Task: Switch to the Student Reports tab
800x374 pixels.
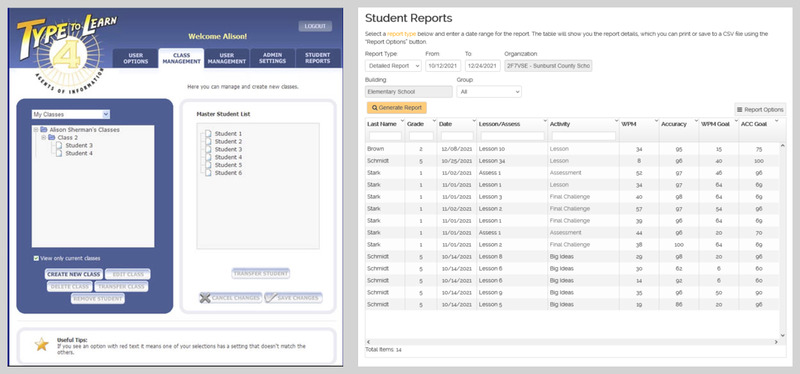Action: tap(318, 58)
